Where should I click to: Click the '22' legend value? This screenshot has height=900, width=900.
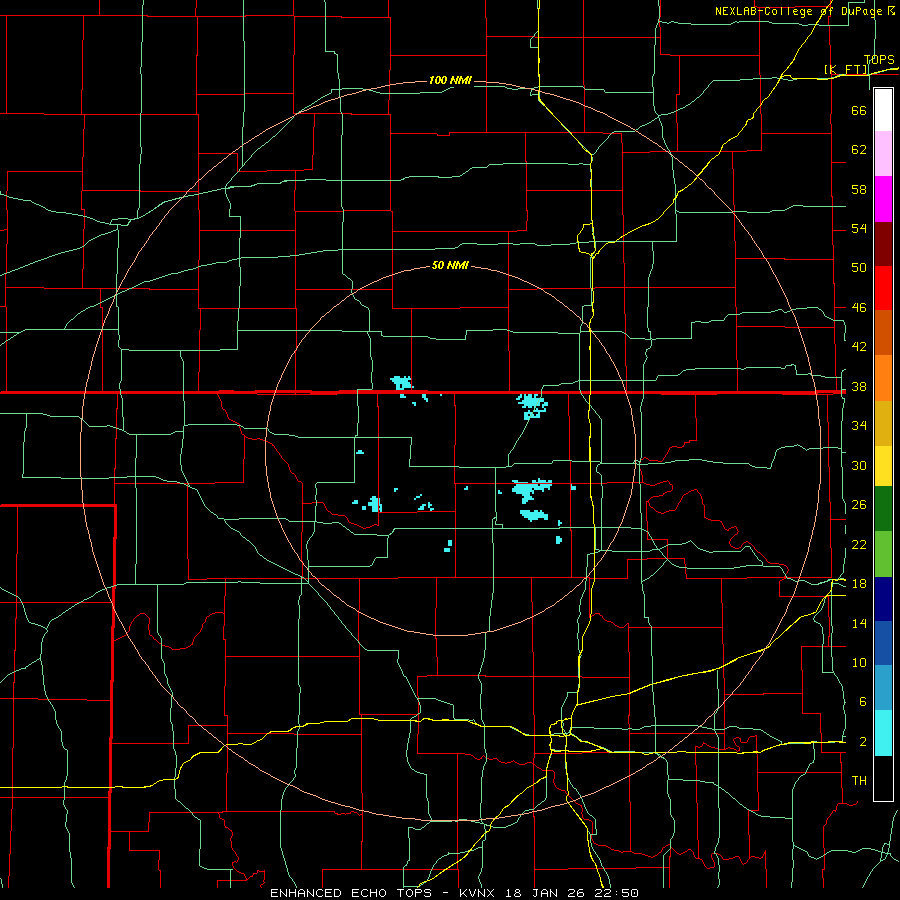[x=859, y=544]
